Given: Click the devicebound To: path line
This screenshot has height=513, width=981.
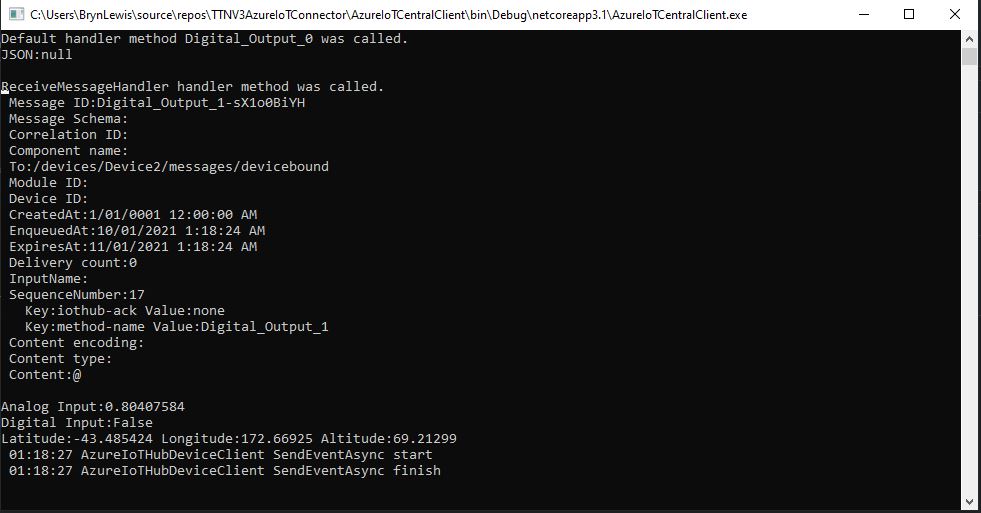Looking at the screenshot, I should pyautogui.click(x=168, y=167).
